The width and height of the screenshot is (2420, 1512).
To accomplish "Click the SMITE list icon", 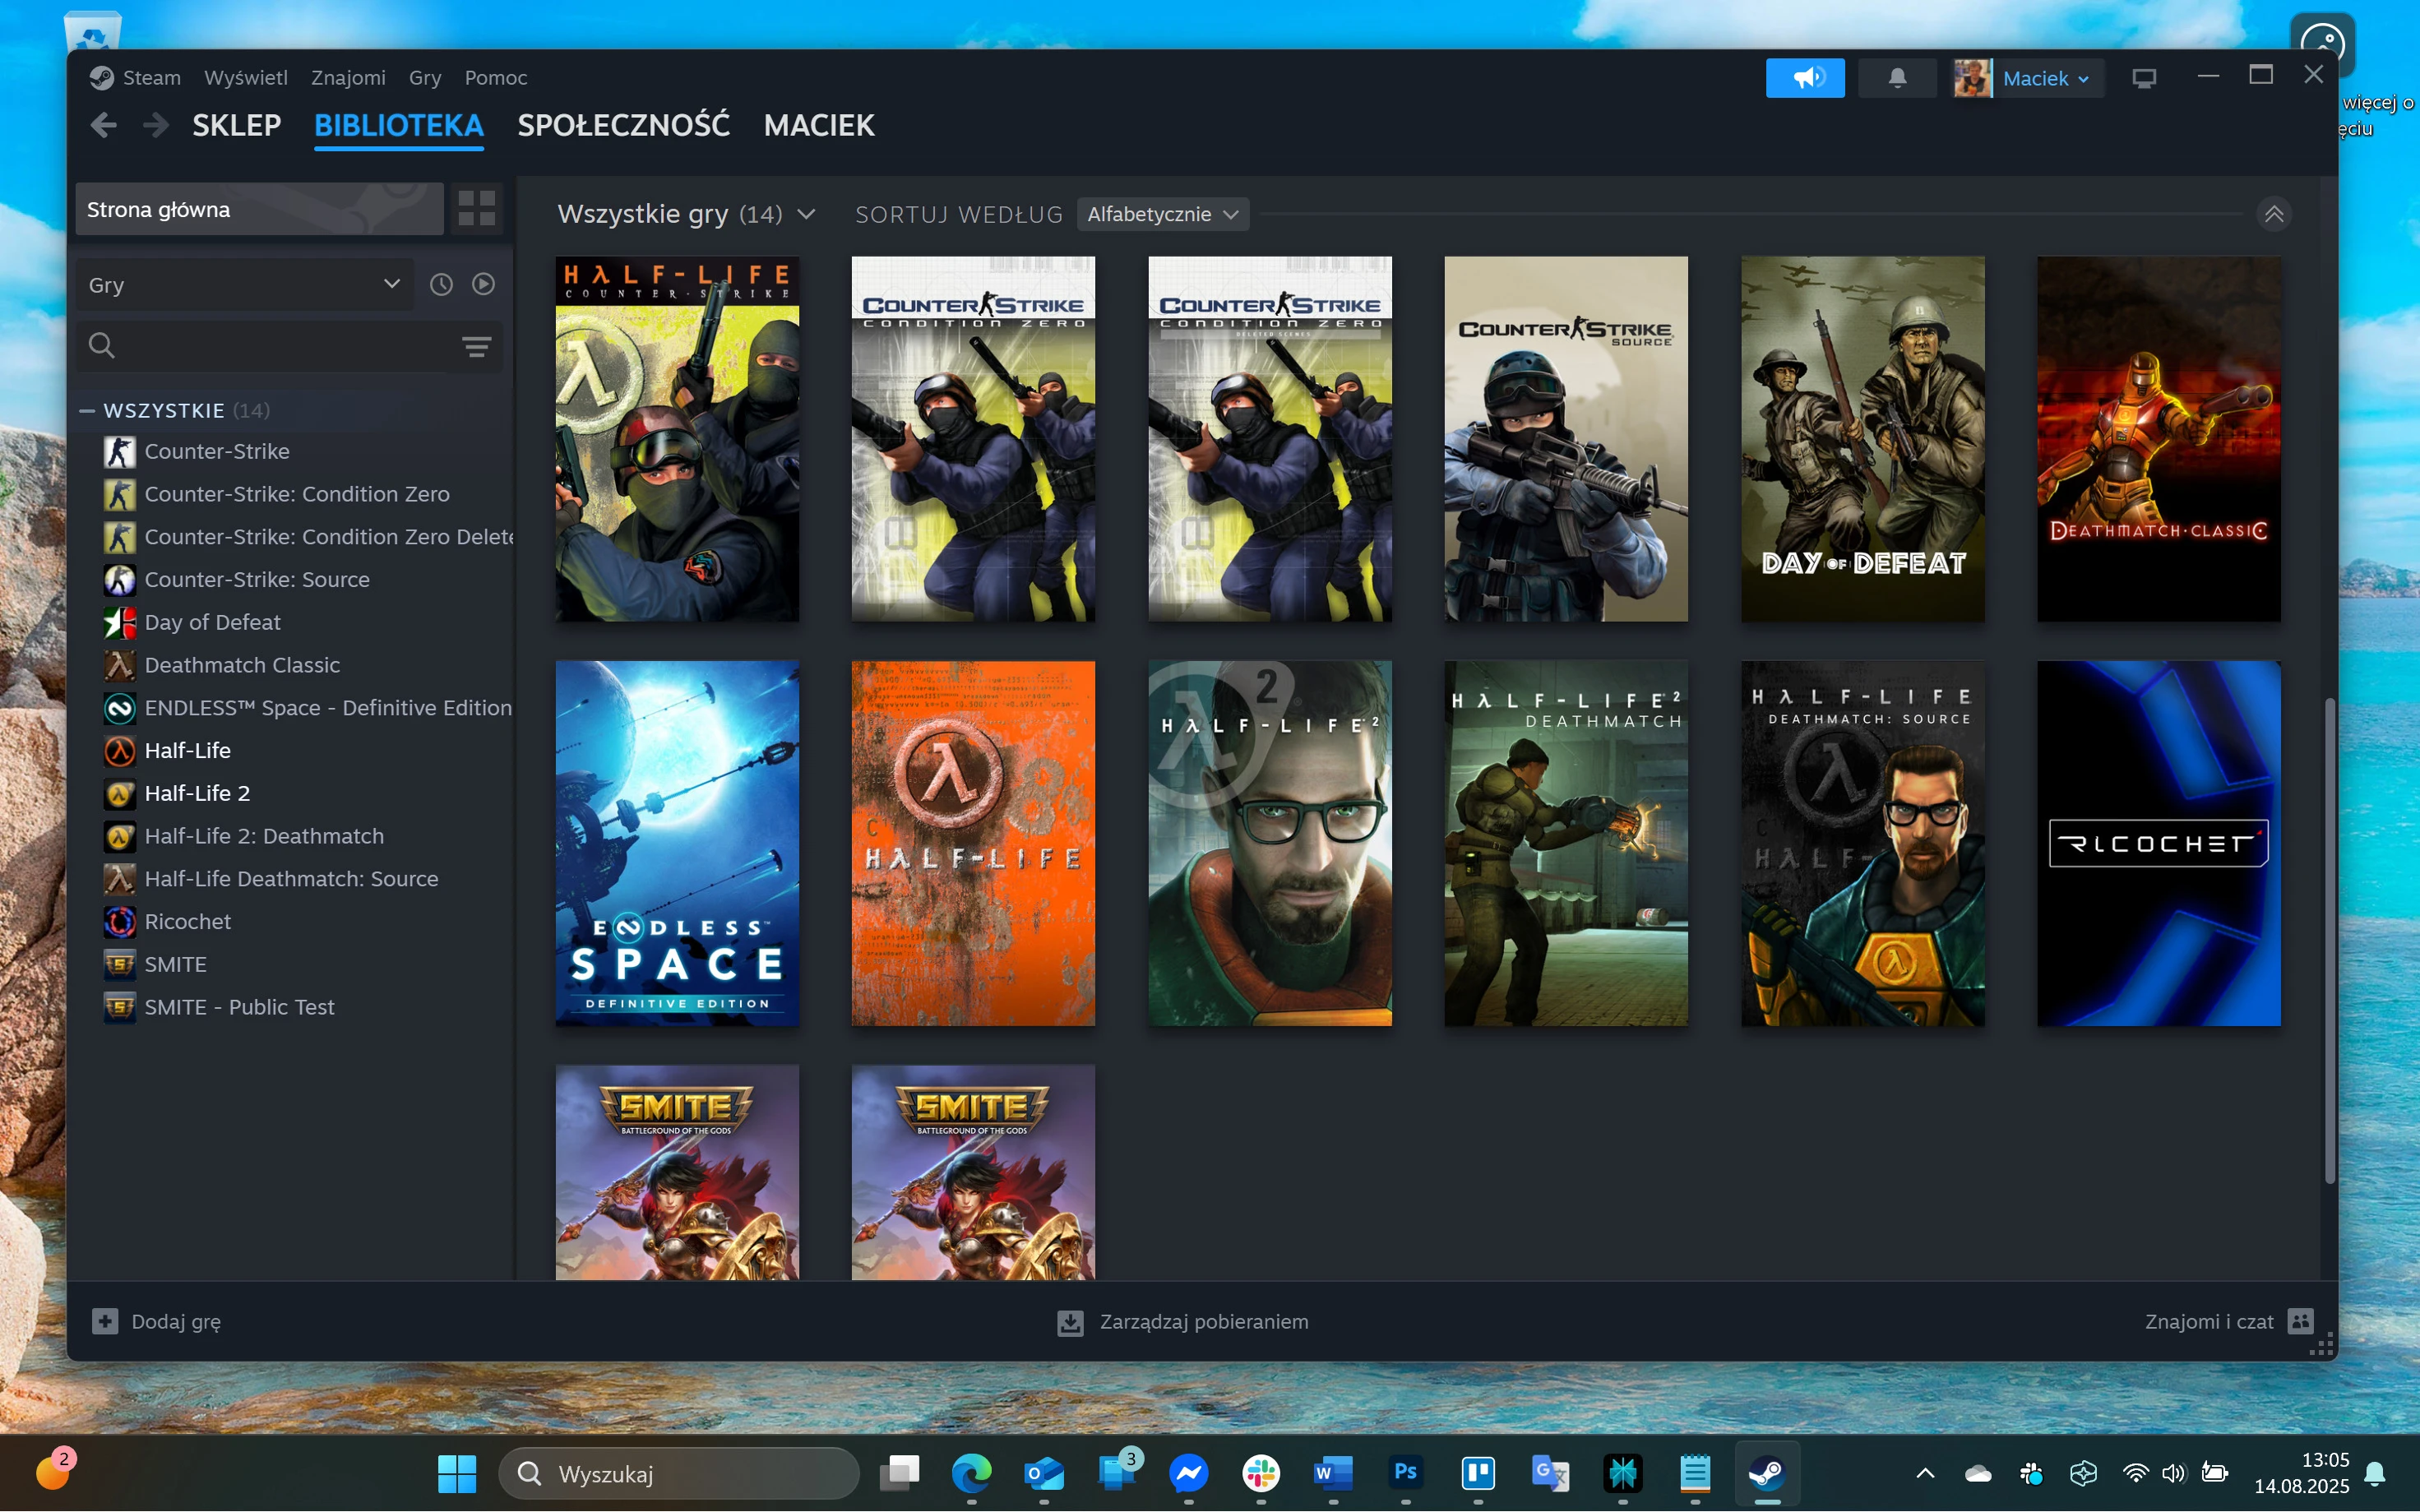I will click(120, 965).
